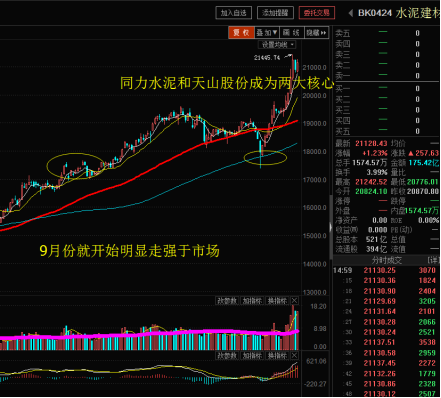Click 改参数 on the MACD panel
The image size is (441, 398).
[227, 356]
